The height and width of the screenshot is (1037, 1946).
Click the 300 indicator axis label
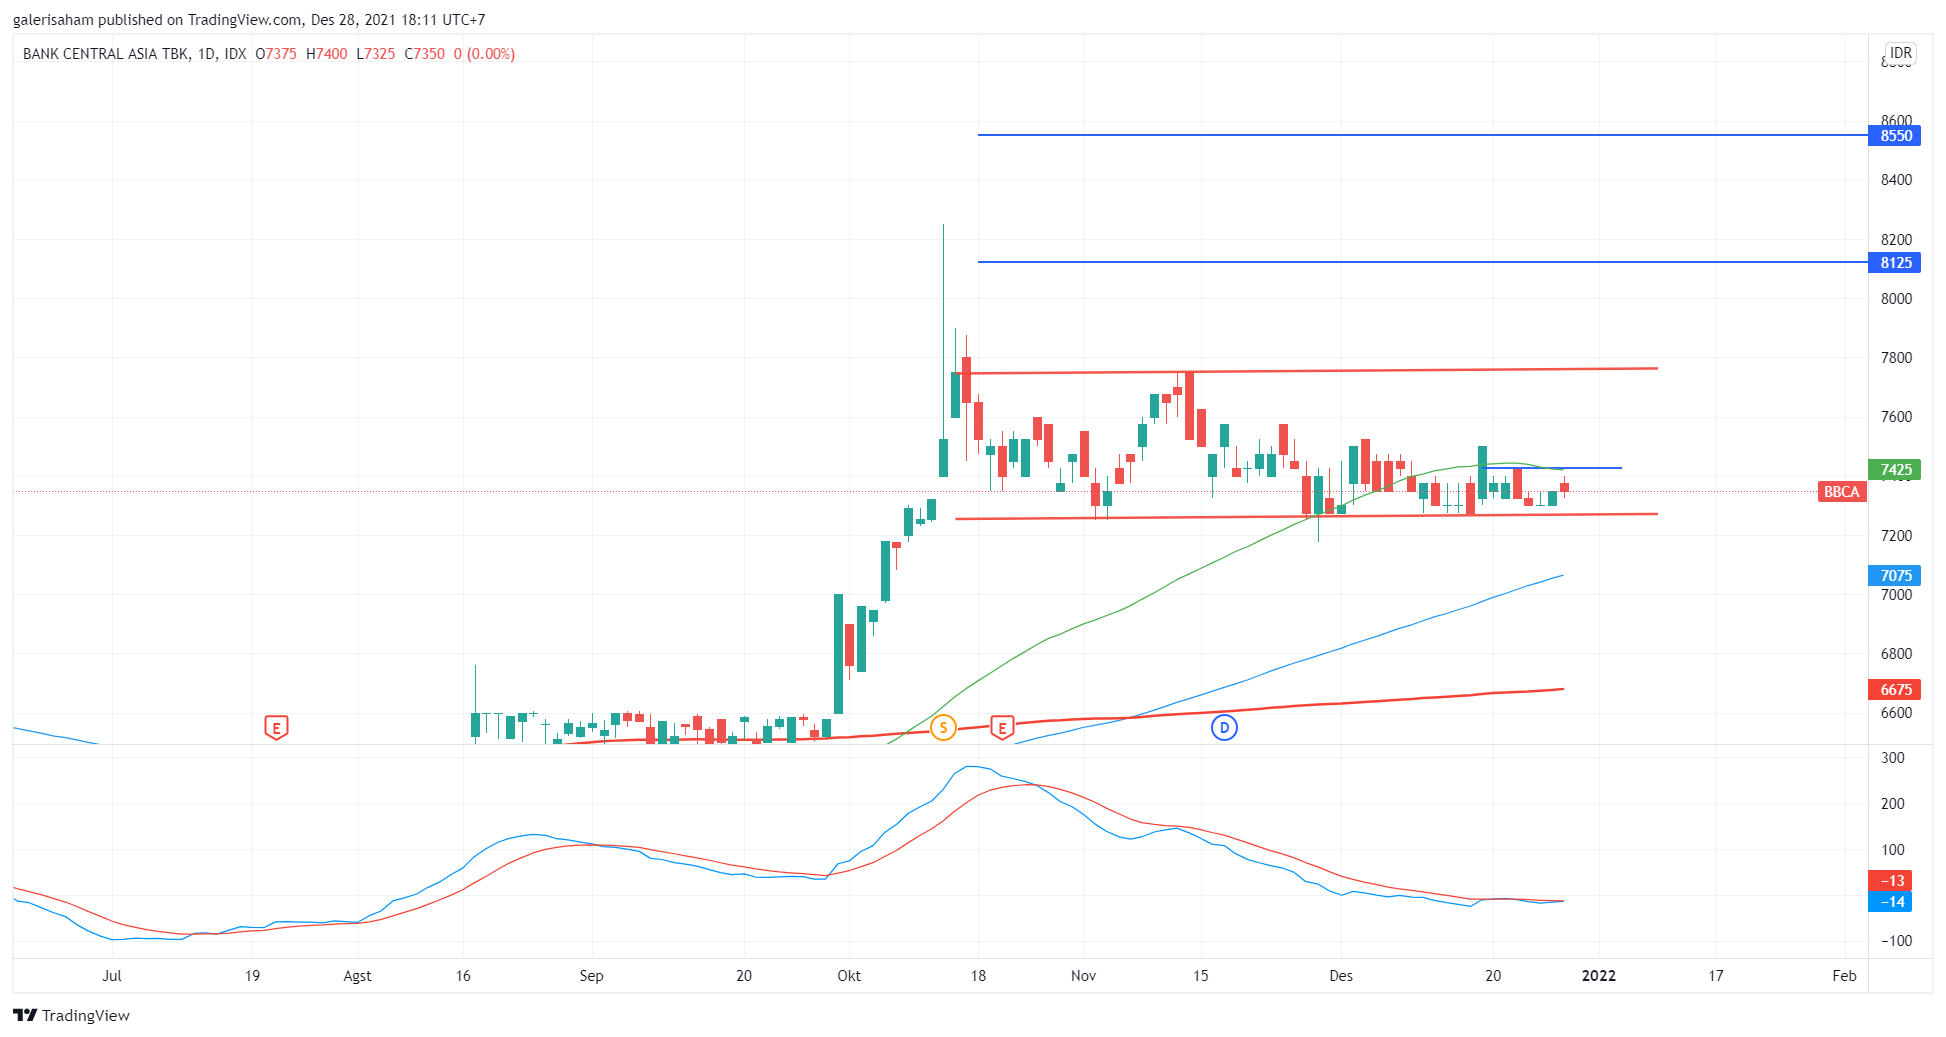coord(1893,758)
